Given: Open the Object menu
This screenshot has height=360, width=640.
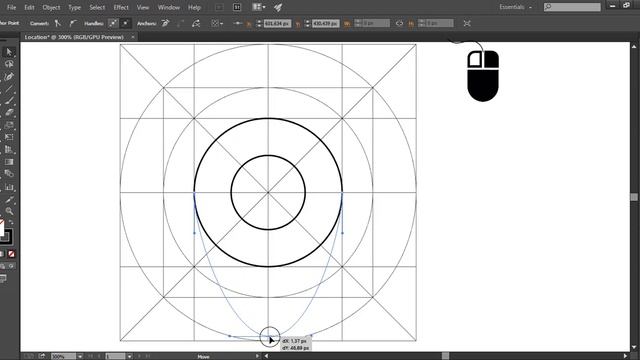Looking at the screenshot, I should [51, 7].
